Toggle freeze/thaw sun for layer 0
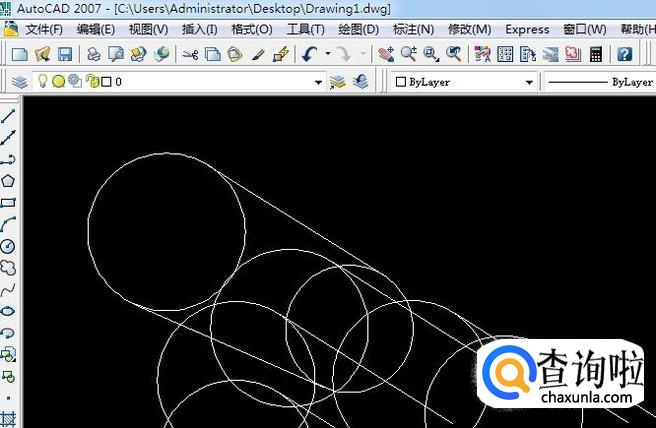 click(x=58, y=81)
